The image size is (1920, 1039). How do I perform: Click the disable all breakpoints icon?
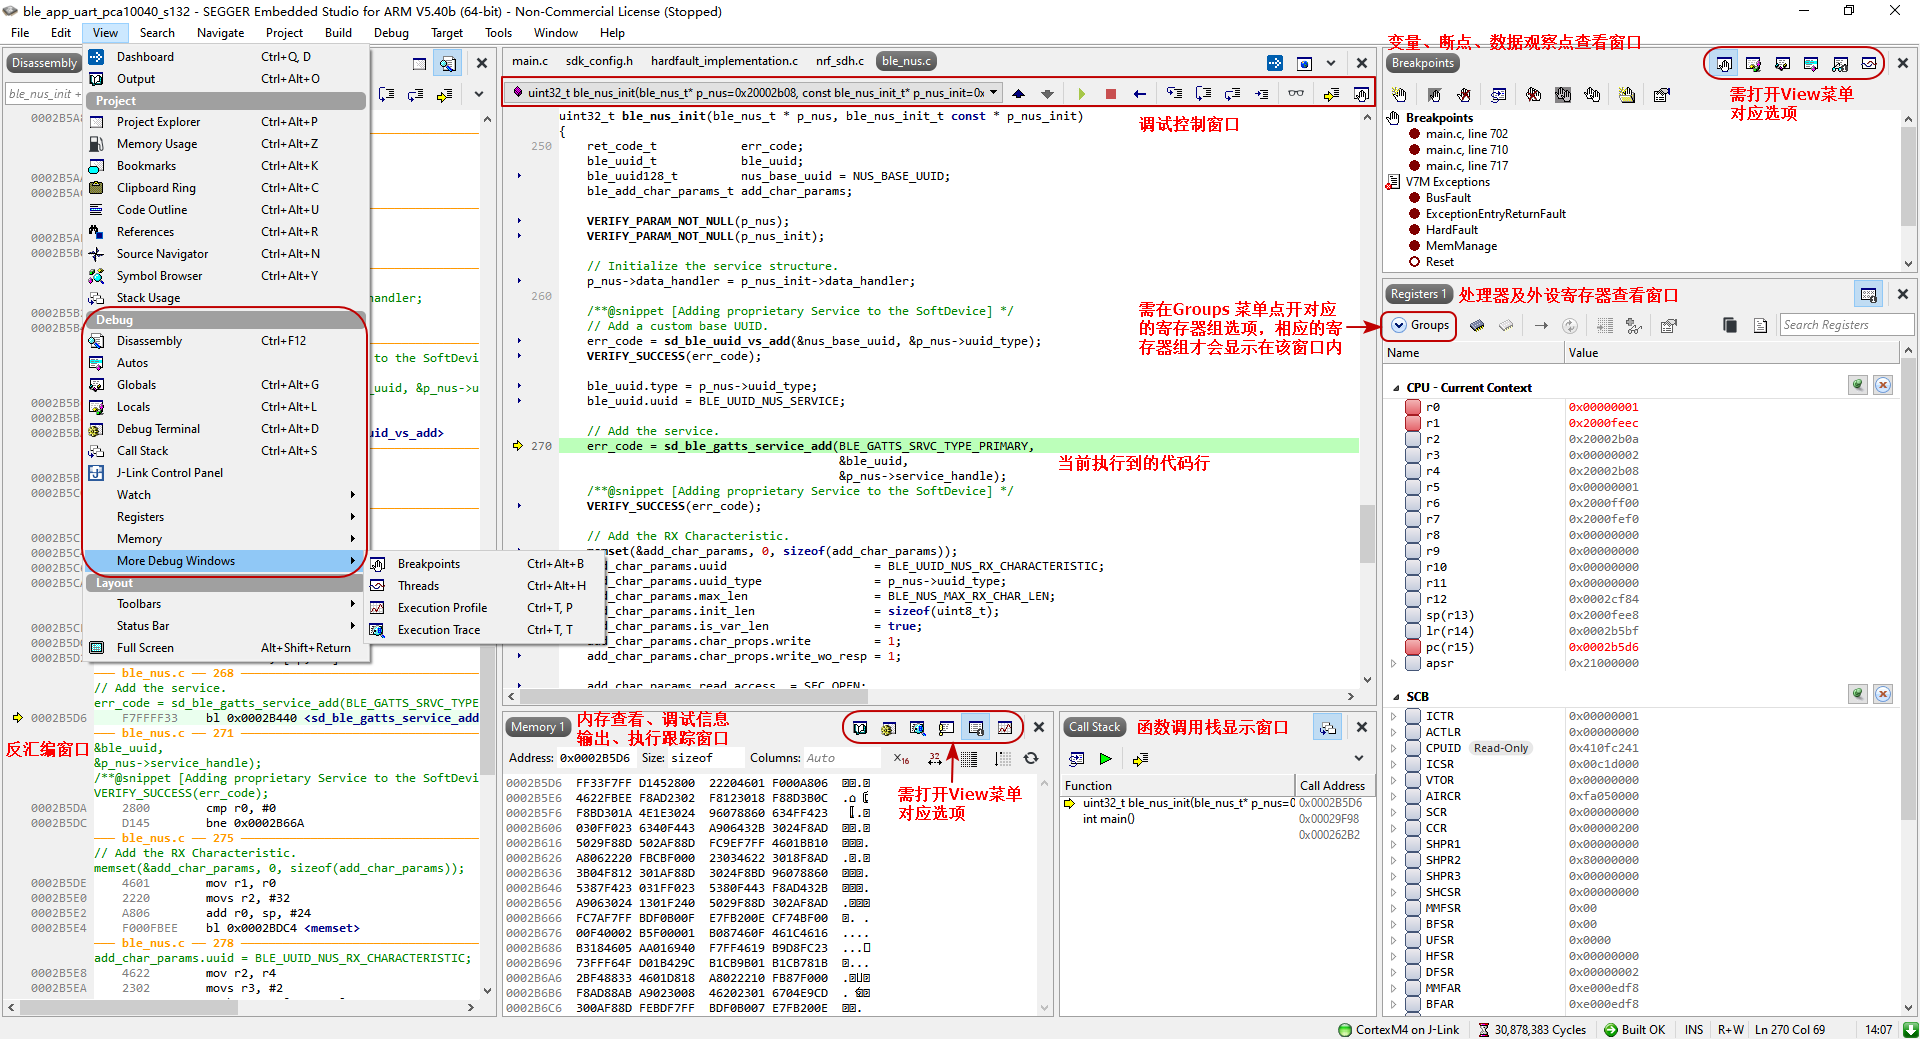[1562, 94]
